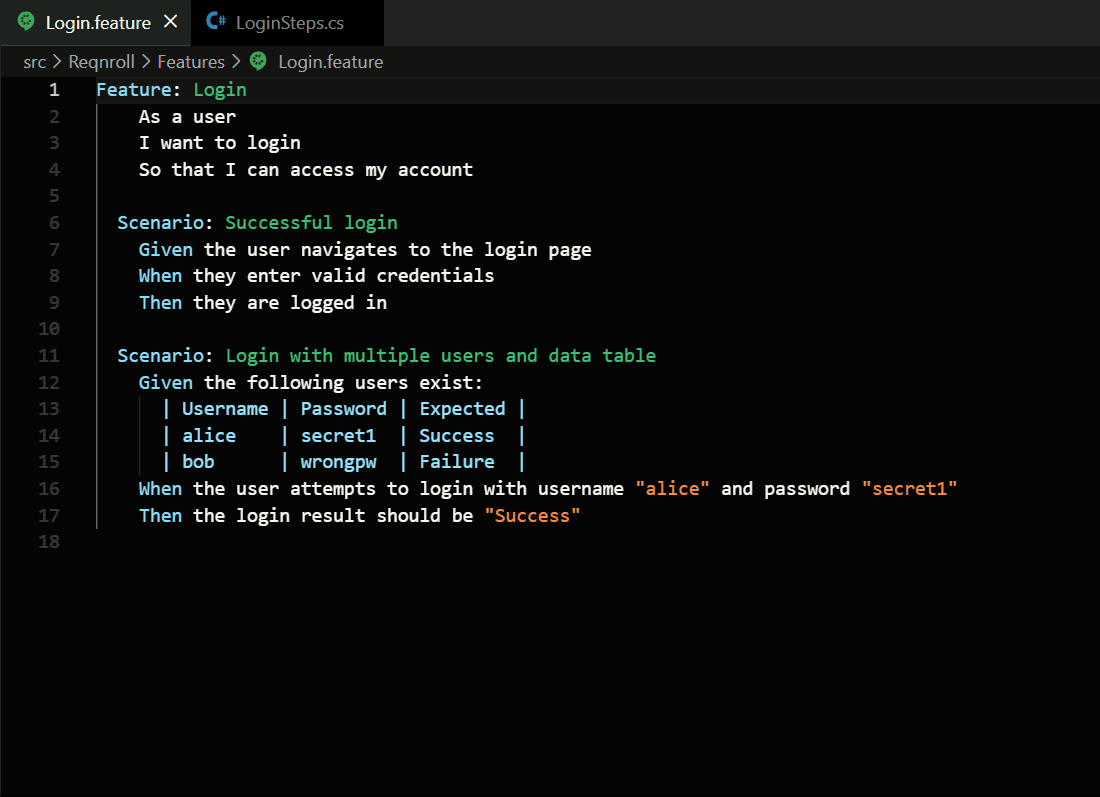Click line number 11 in the gutter
Screen dimensions: 1100x797
50,356
